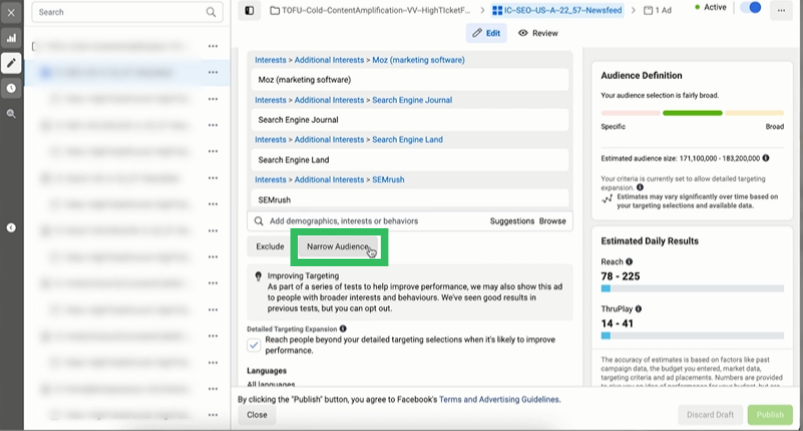Open the more options ellipsis in top bar
Viewport: 803px width, 431px height.
click(781, 10)
